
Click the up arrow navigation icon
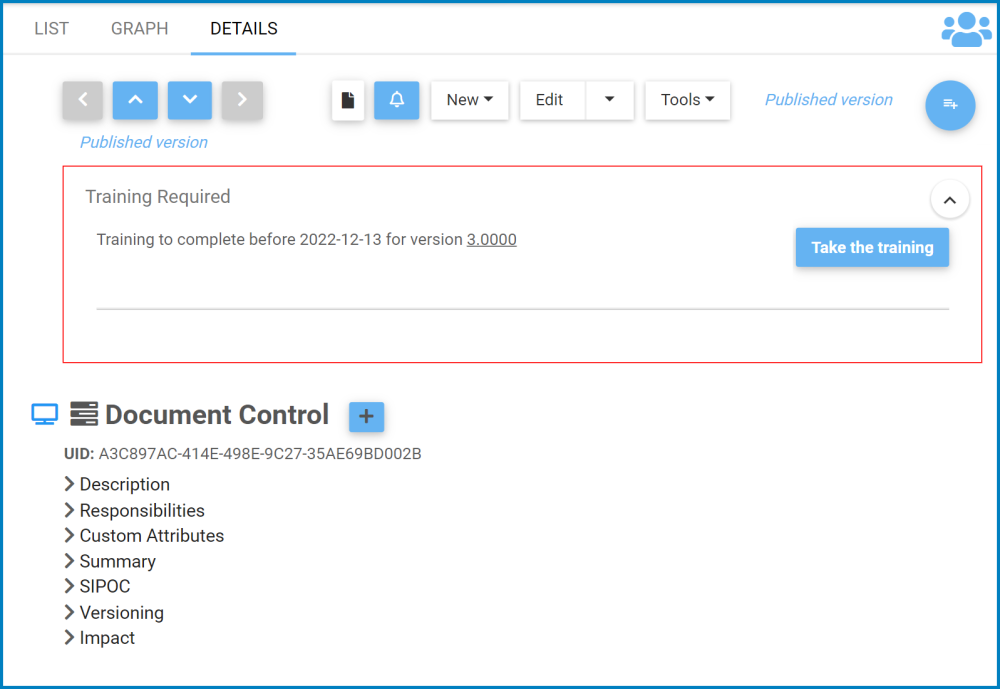click(x=135, y=100)
